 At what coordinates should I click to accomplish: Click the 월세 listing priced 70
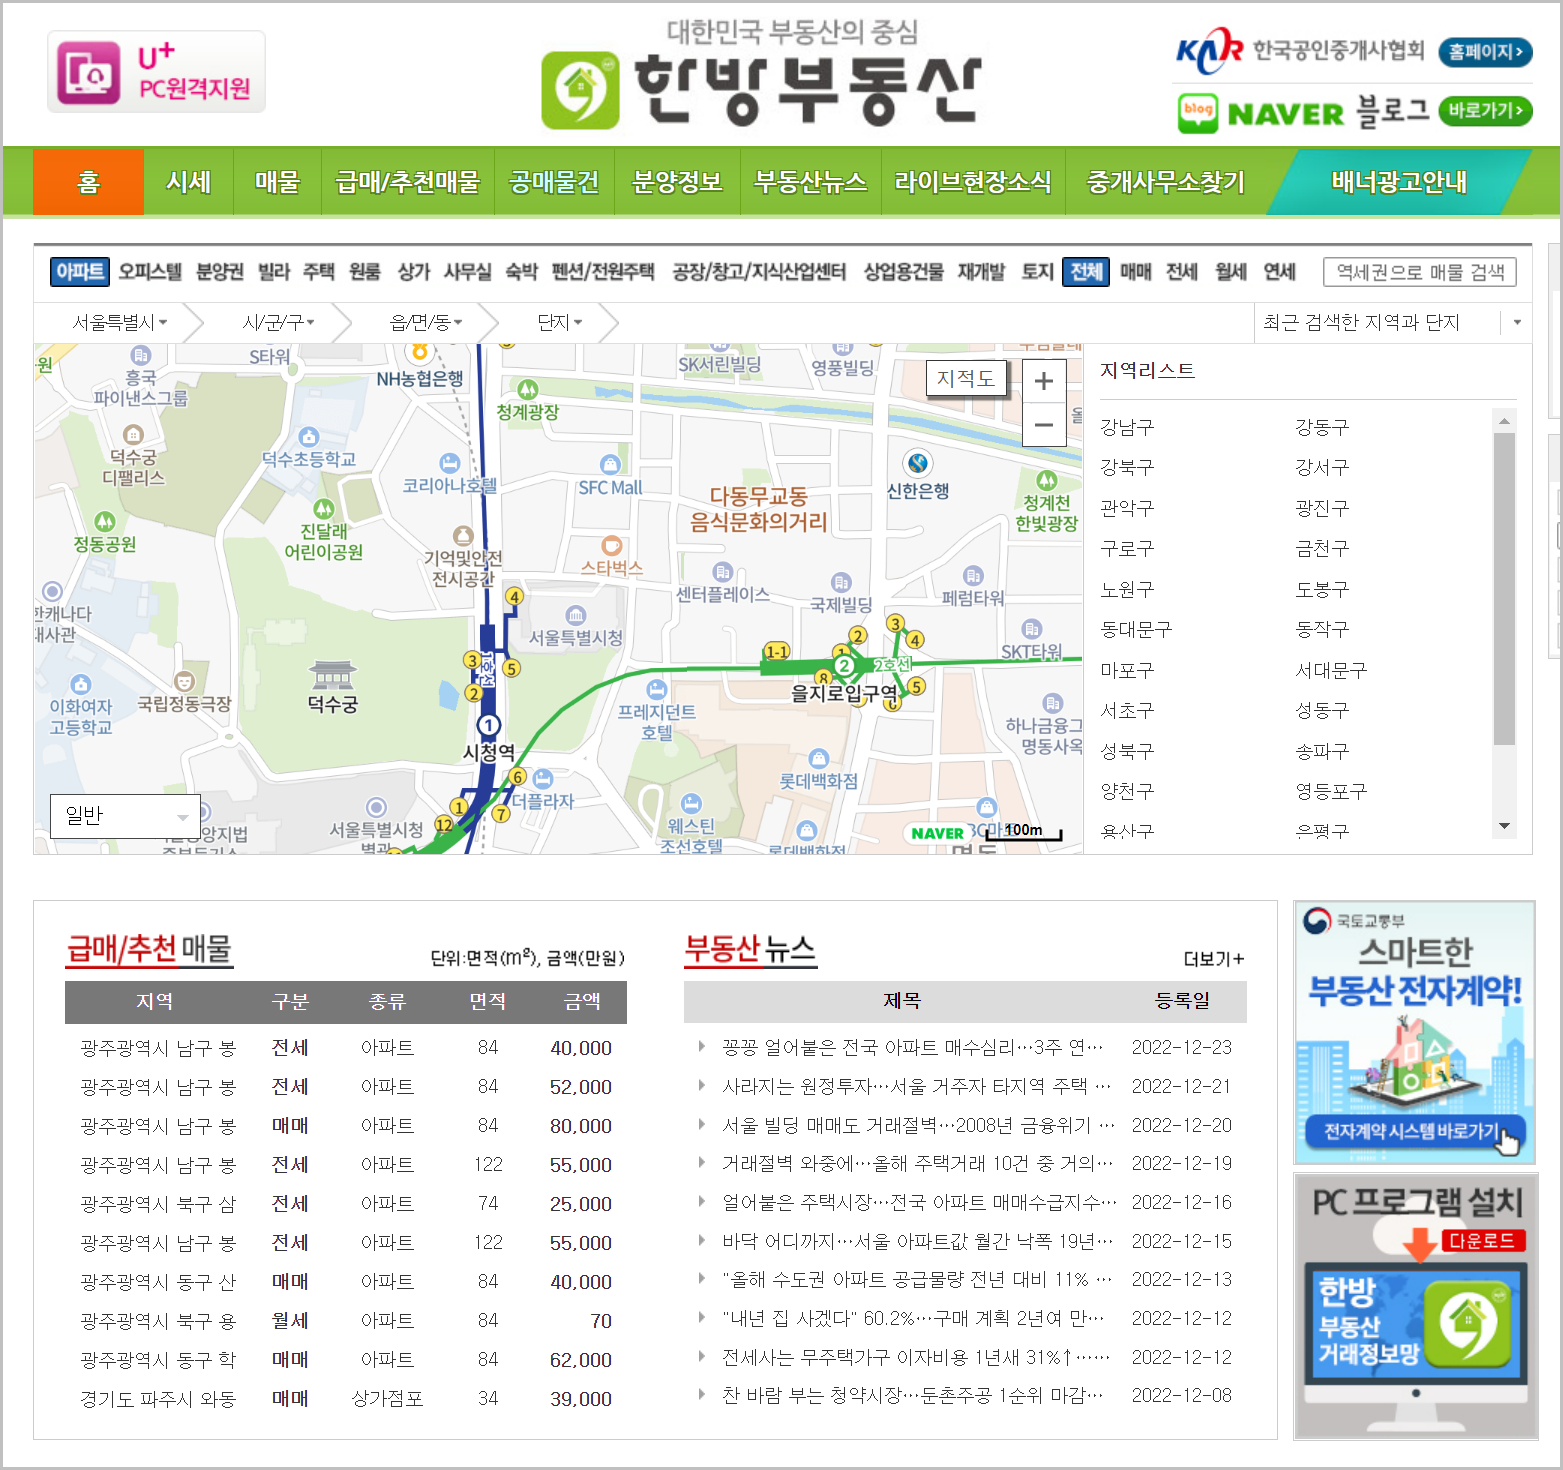pos(346,1321)
